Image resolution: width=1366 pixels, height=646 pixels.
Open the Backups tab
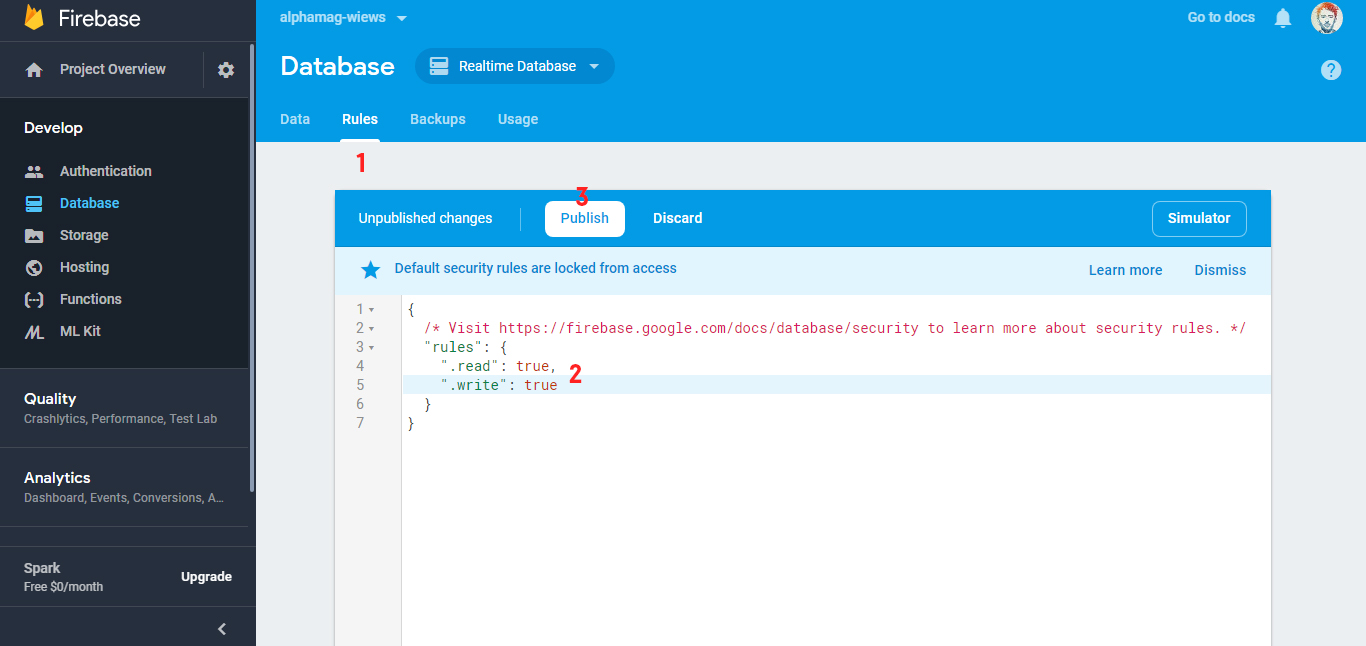[x=438, y=119]
